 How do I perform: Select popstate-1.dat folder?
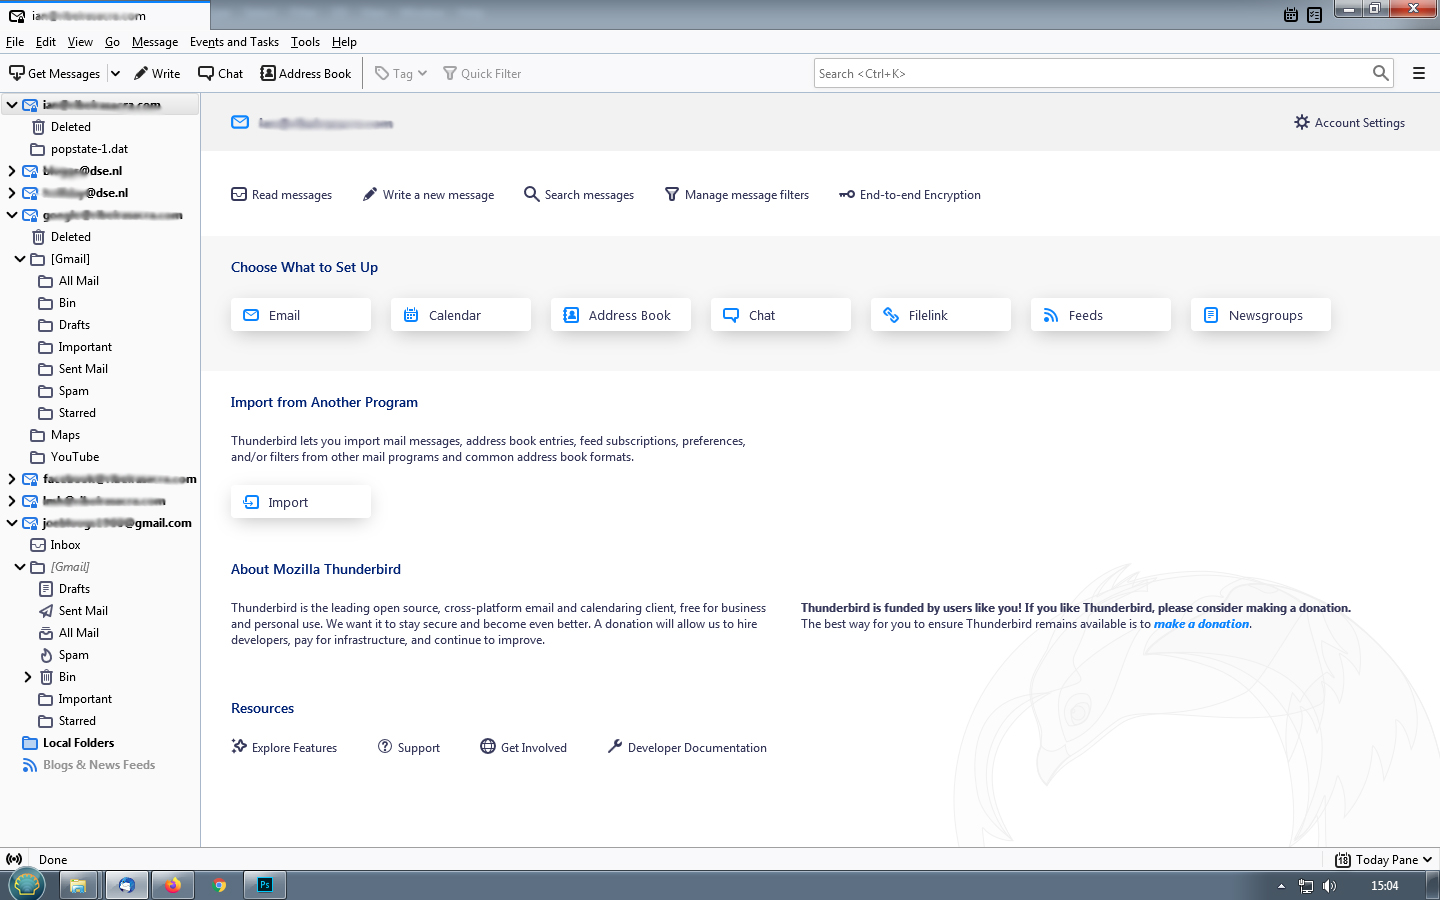click(x=89, y=149)
